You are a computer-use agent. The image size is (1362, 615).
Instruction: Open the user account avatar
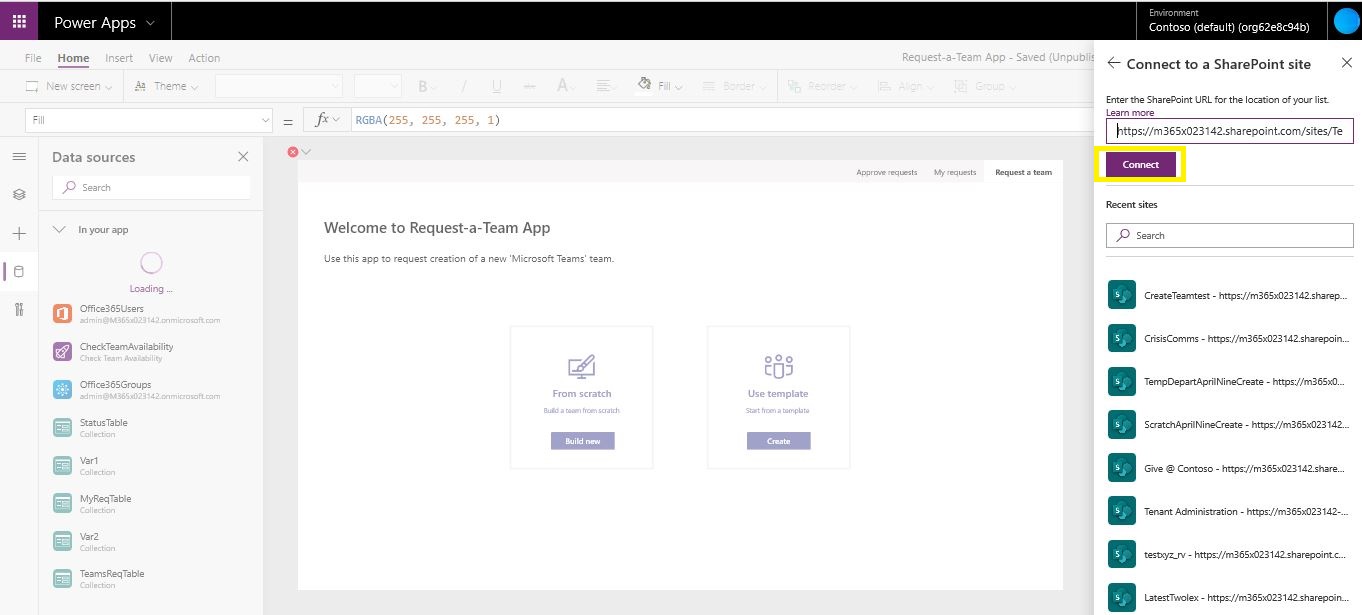pyautogui.click(x=1346, y=21)
